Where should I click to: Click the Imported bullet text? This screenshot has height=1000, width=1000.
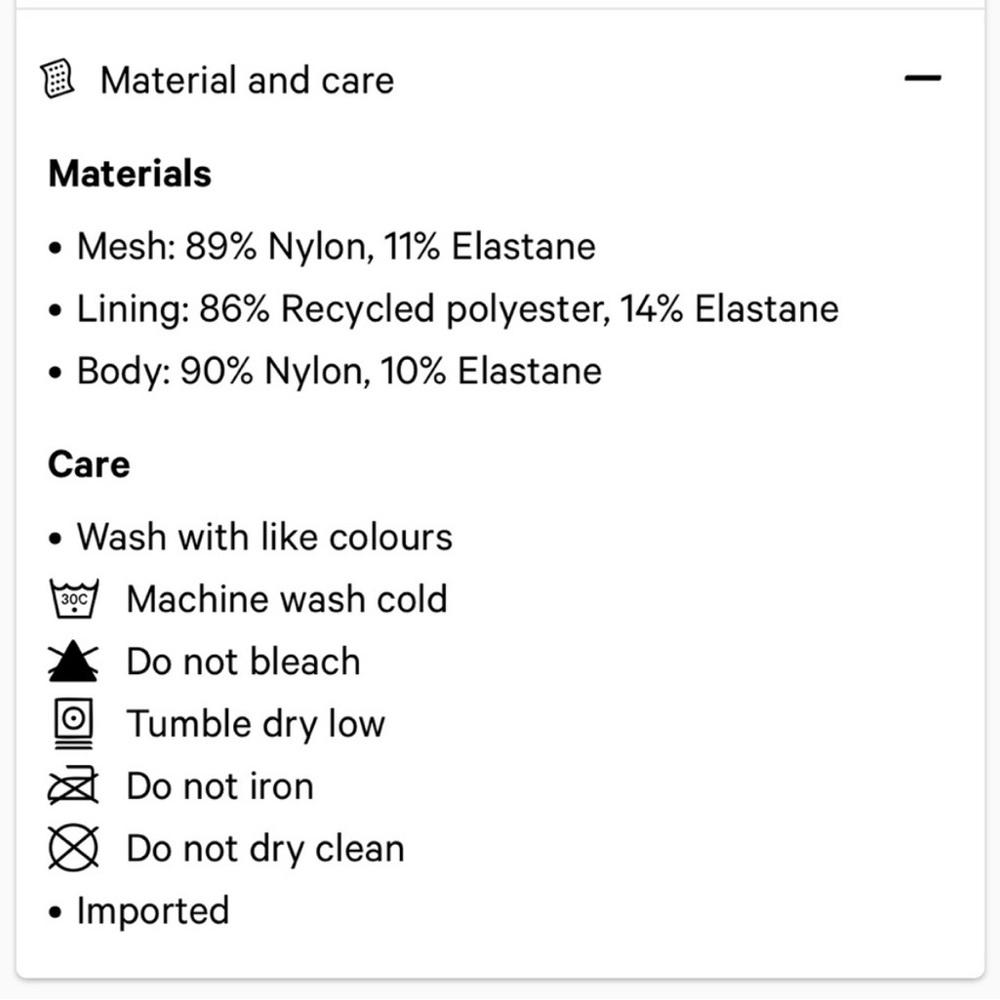click(153, 911)
